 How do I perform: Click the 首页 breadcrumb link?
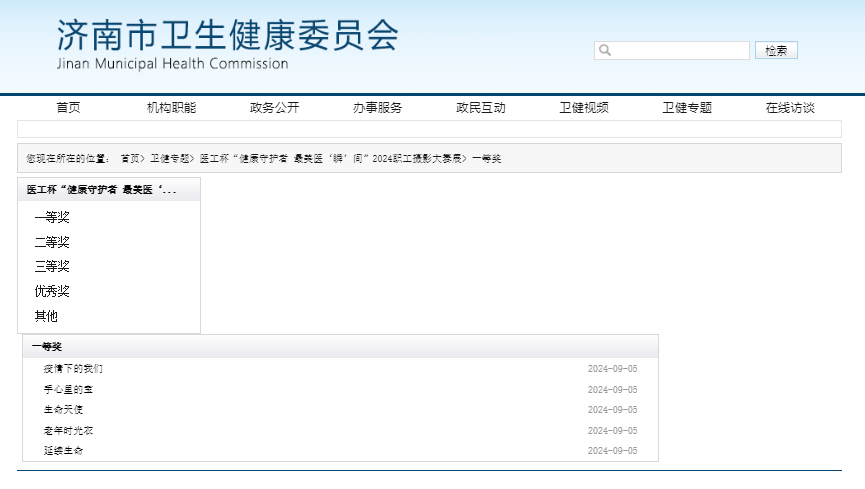coord(130,158)
